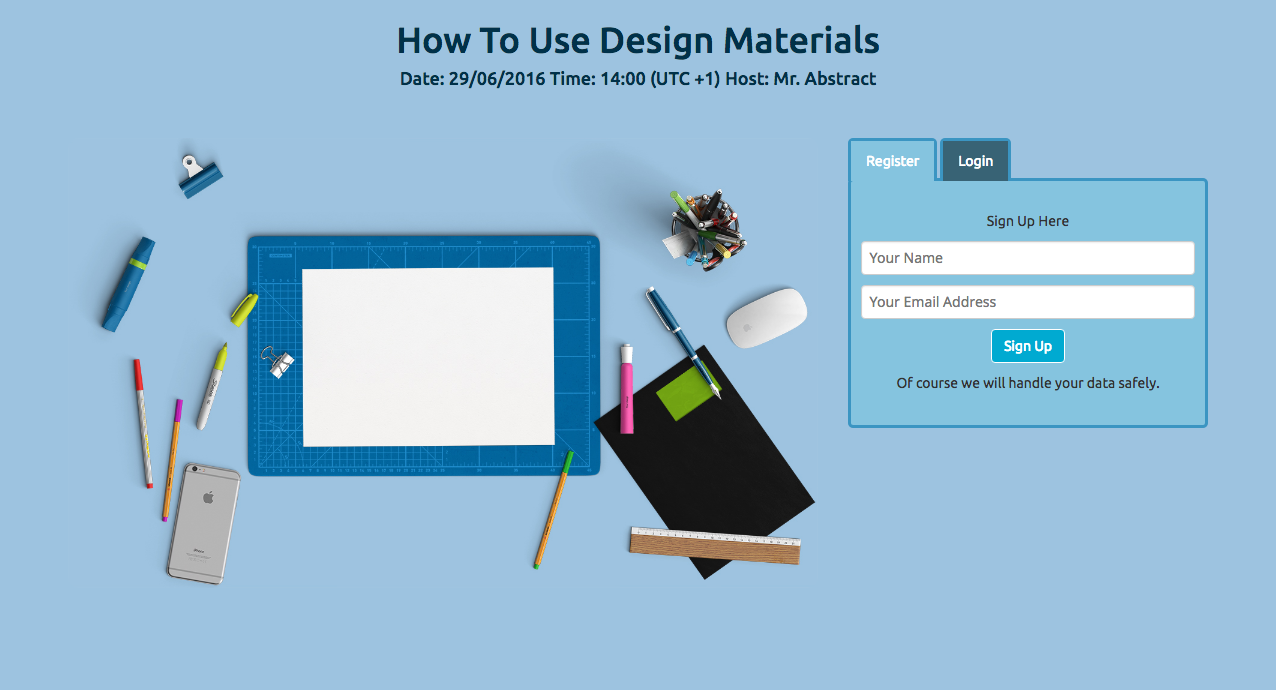Click the date and host information line
The image size is (1276, 690).
tap(638, 79)
